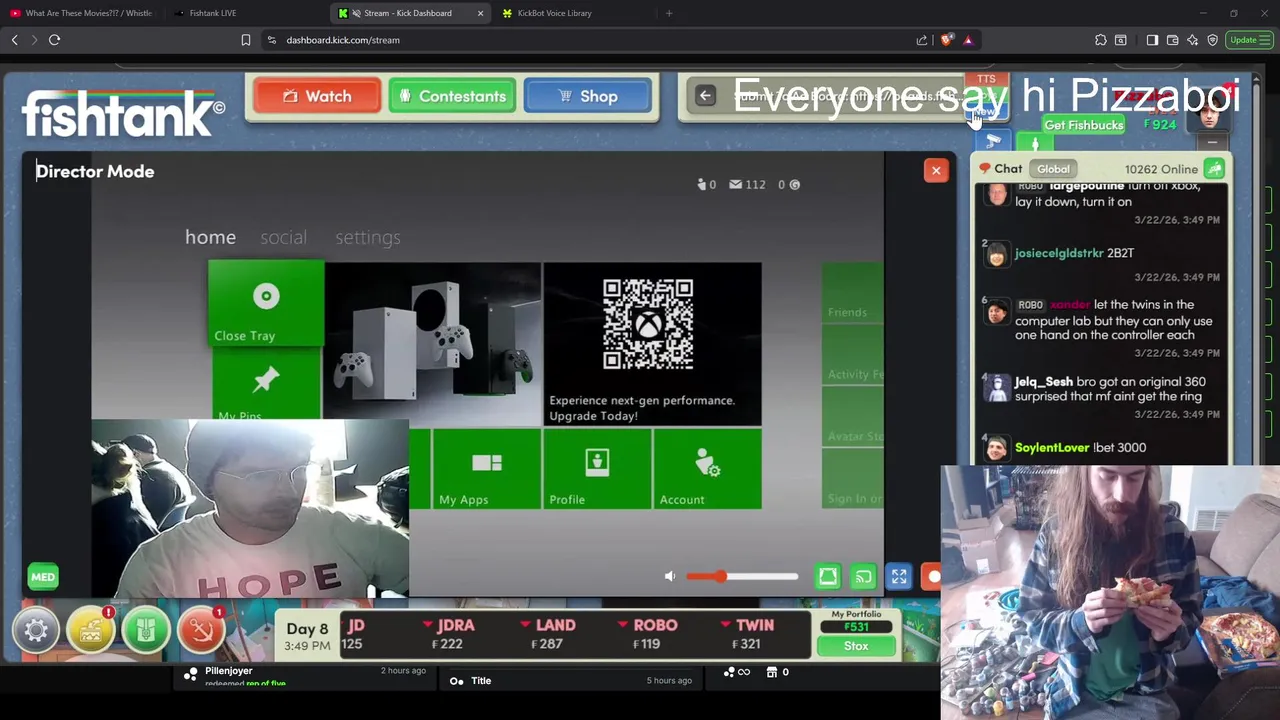1280x720 pixels.
Task: Adjust the red volume slider
Action: tap(742, 576)
